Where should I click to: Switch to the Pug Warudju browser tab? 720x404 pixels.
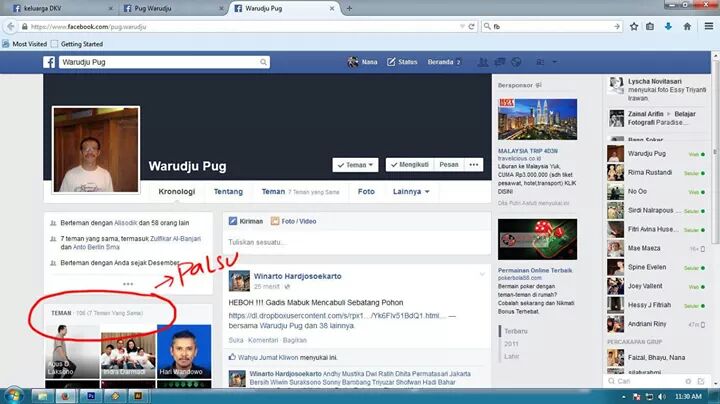[173, 8]
